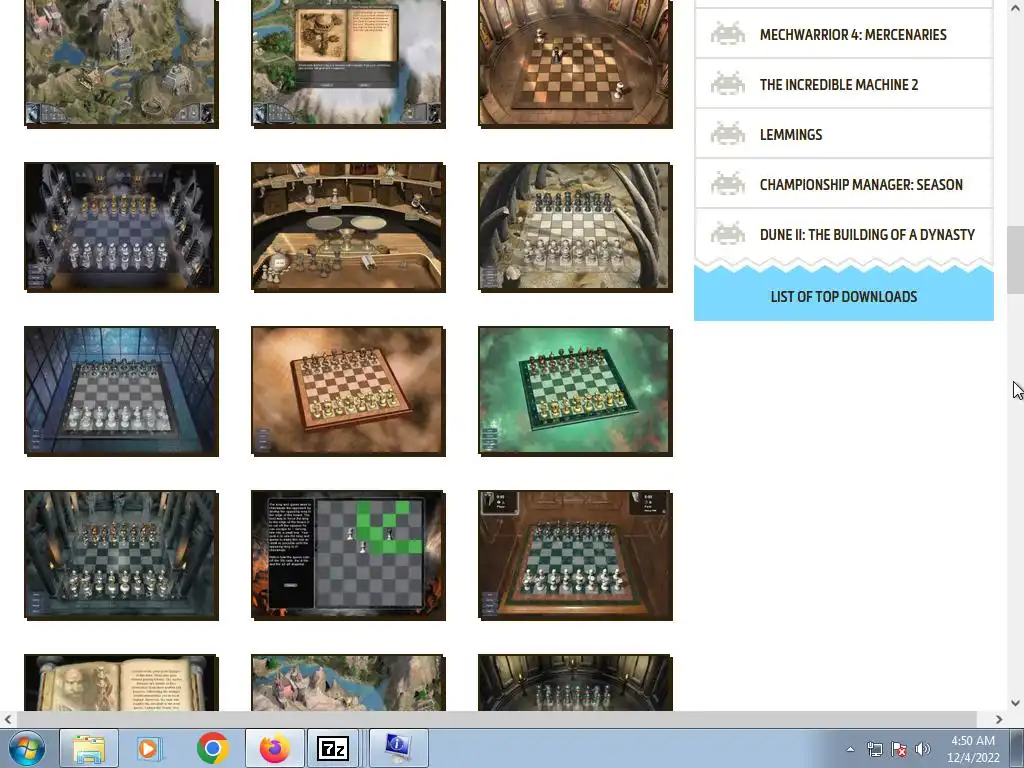The image size is (1024, 768).
Task: Click the horizontal scrollbar left arrow
Action: coord(7,720)
